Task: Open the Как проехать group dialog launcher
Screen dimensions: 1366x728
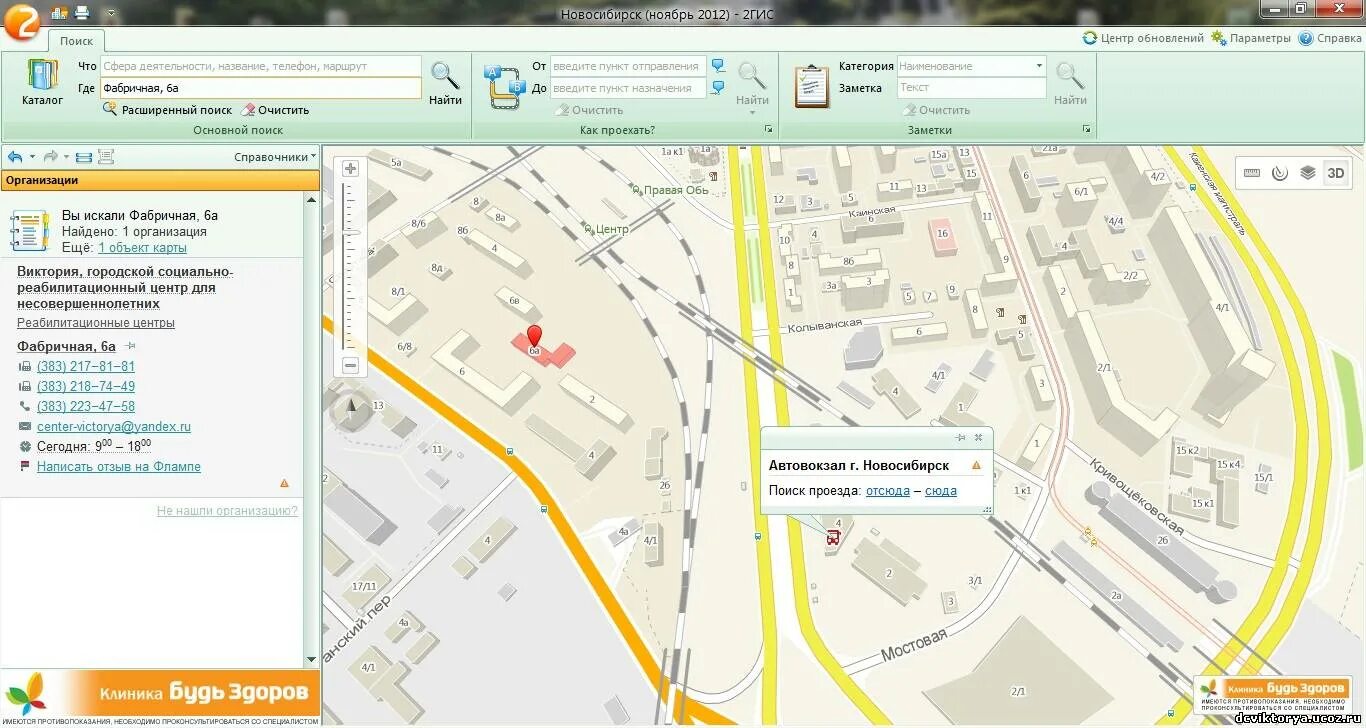Action: (769, 130)
